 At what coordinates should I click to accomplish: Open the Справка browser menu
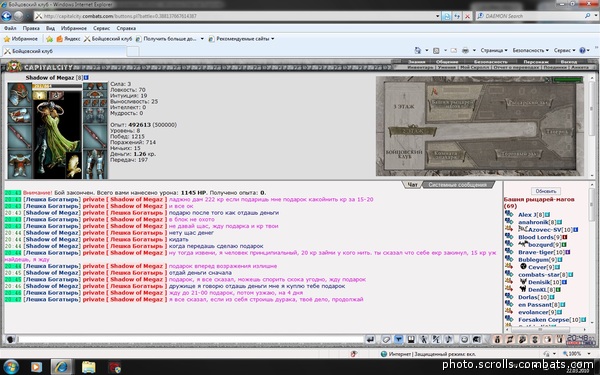click(x=126, y=28)
